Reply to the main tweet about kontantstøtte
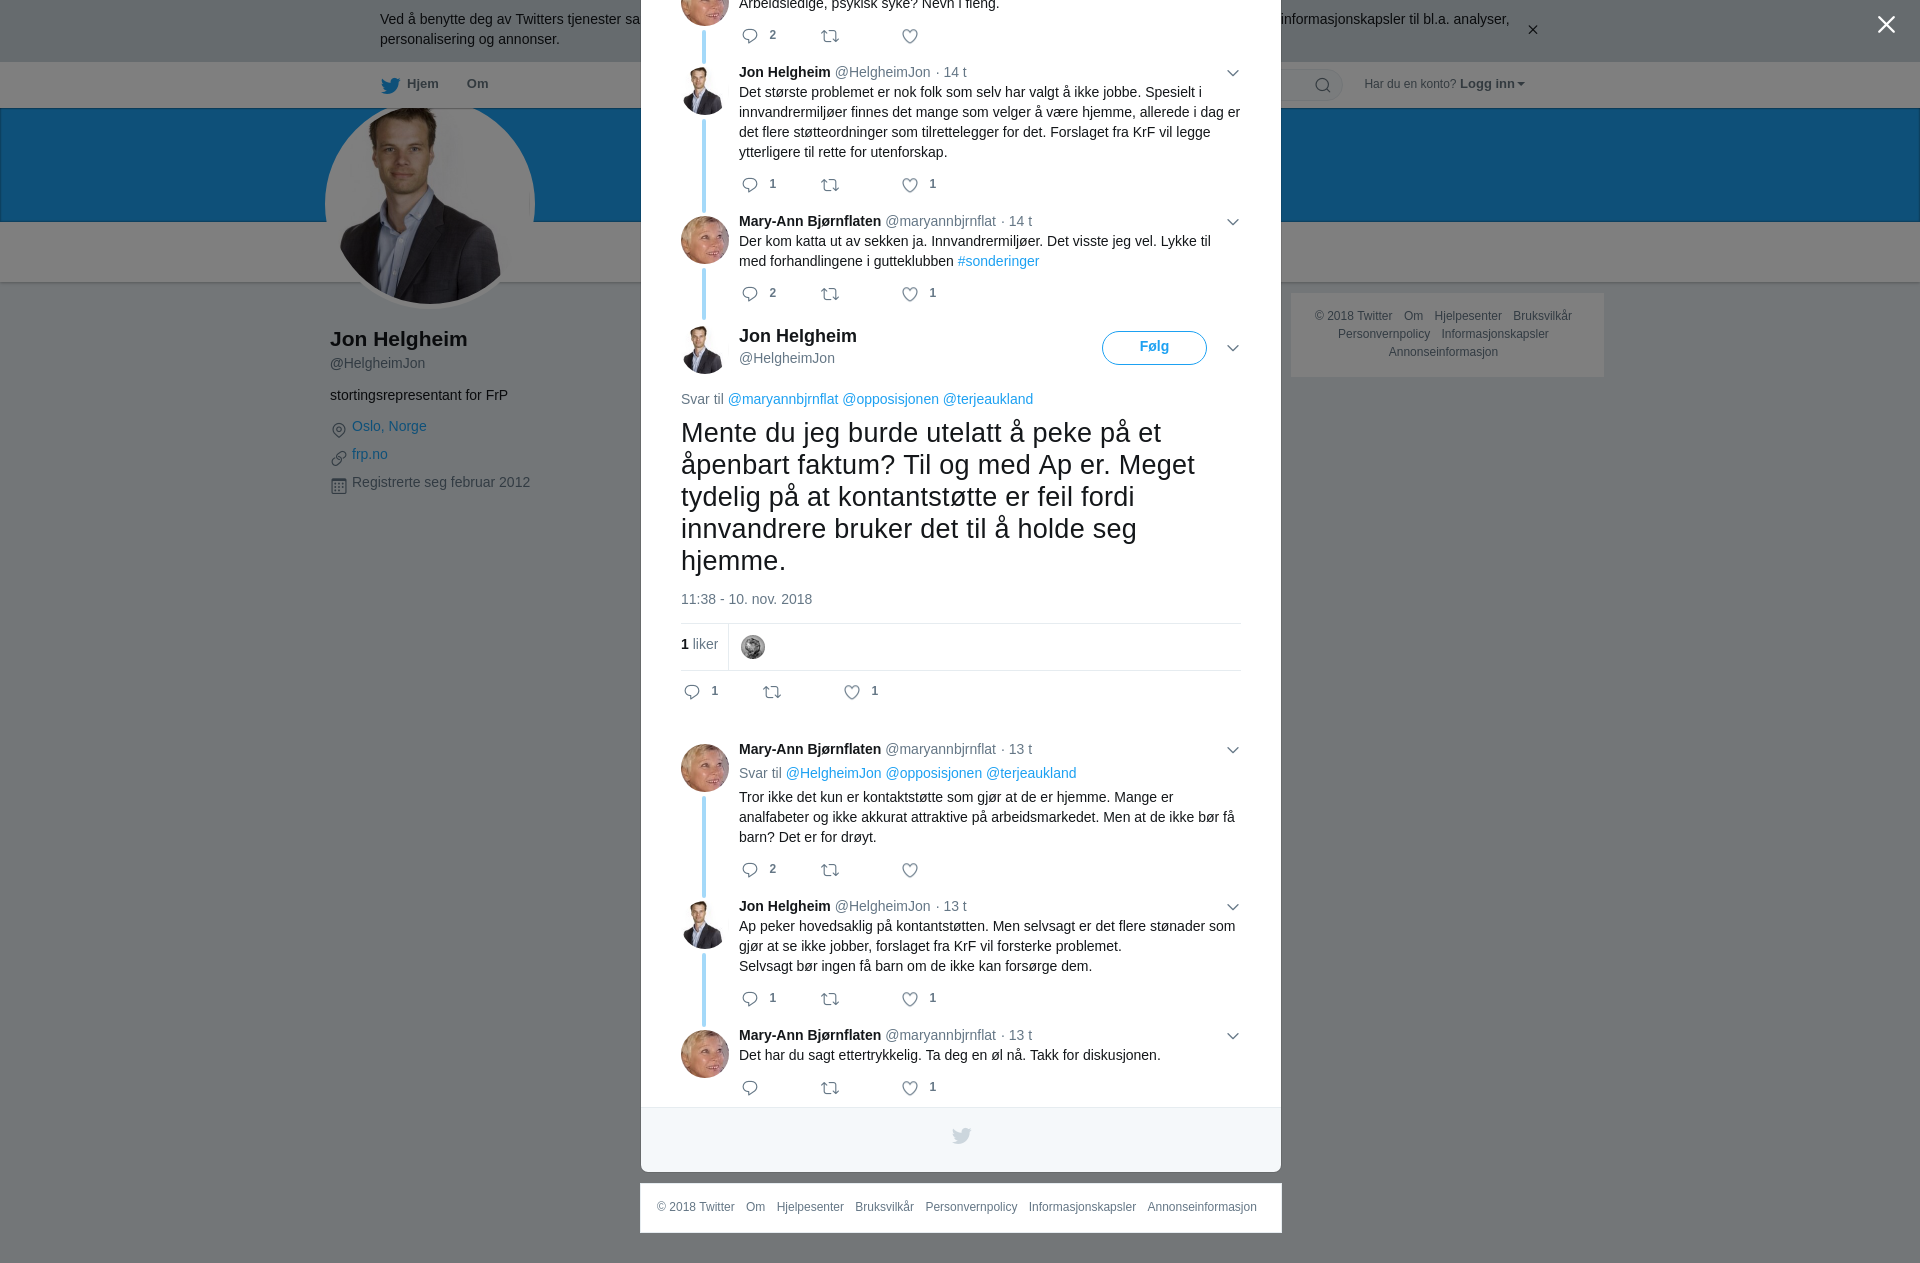Image resolution: width=1920 pixels, height=1263 pixels. coord(692,692)
